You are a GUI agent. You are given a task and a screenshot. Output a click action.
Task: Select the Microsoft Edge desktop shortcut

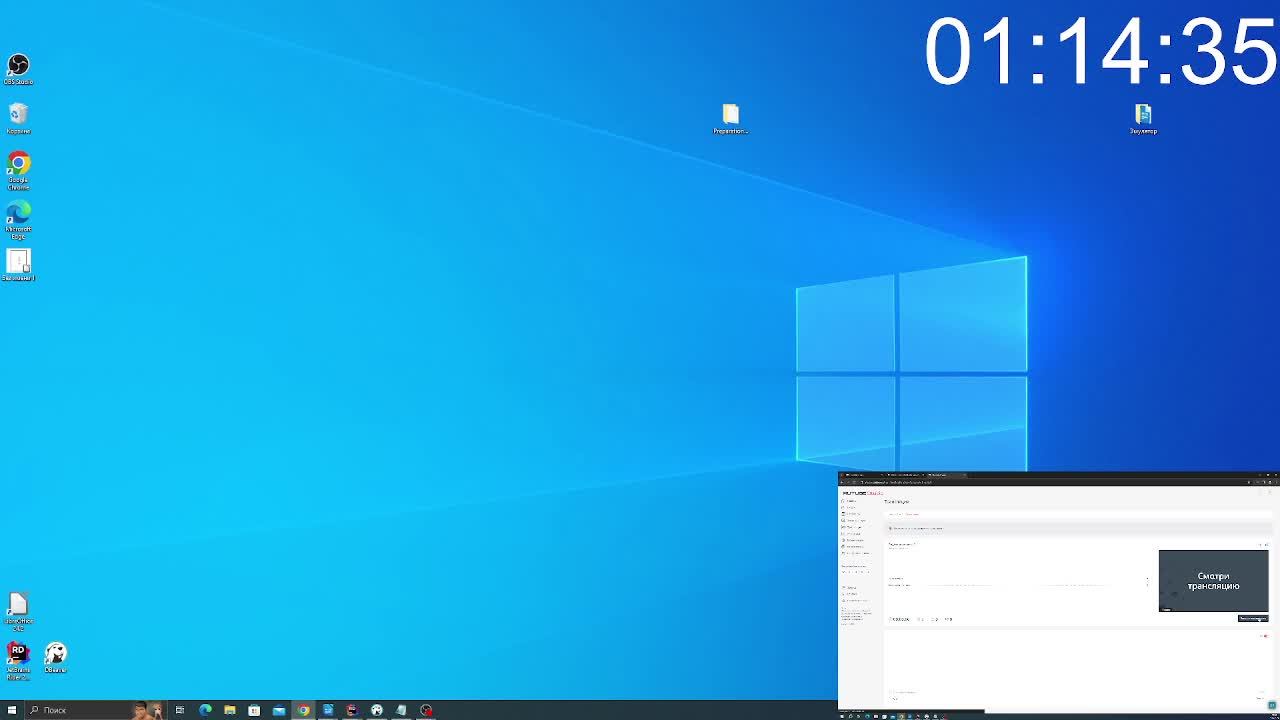click(x=18, y=220)
